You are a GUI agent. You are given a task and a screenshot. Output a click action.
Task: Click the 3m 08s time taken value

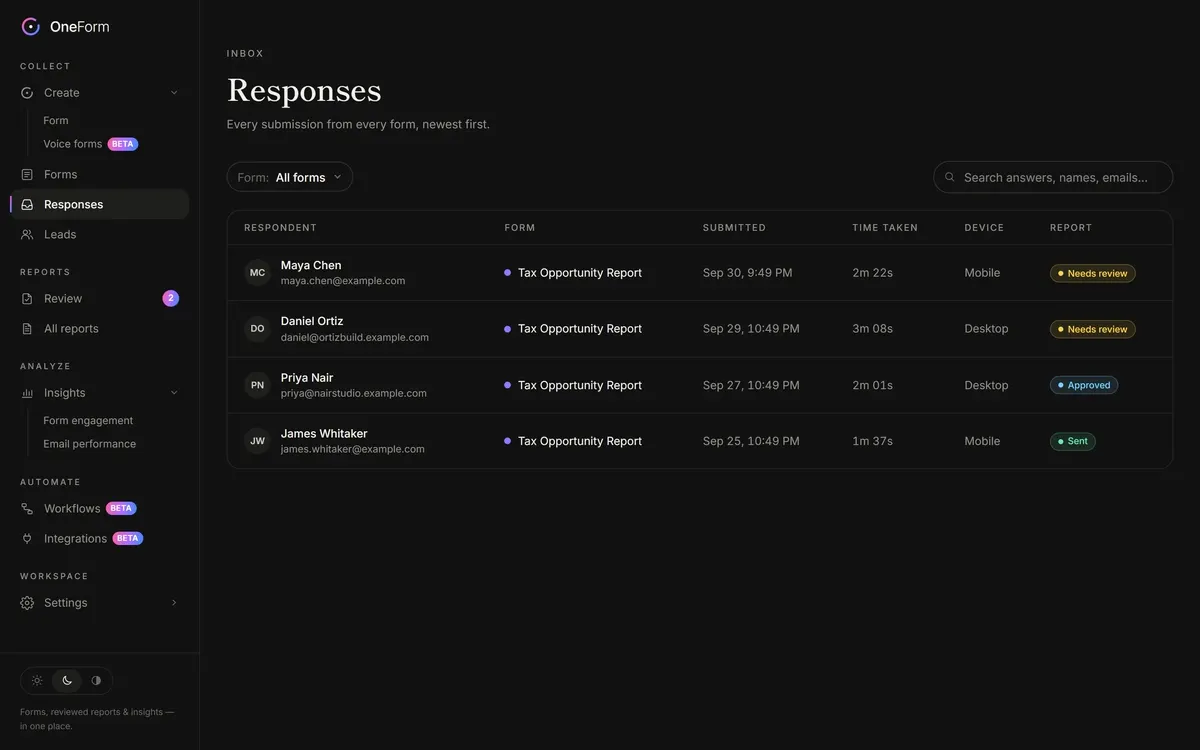pos(873,329)
